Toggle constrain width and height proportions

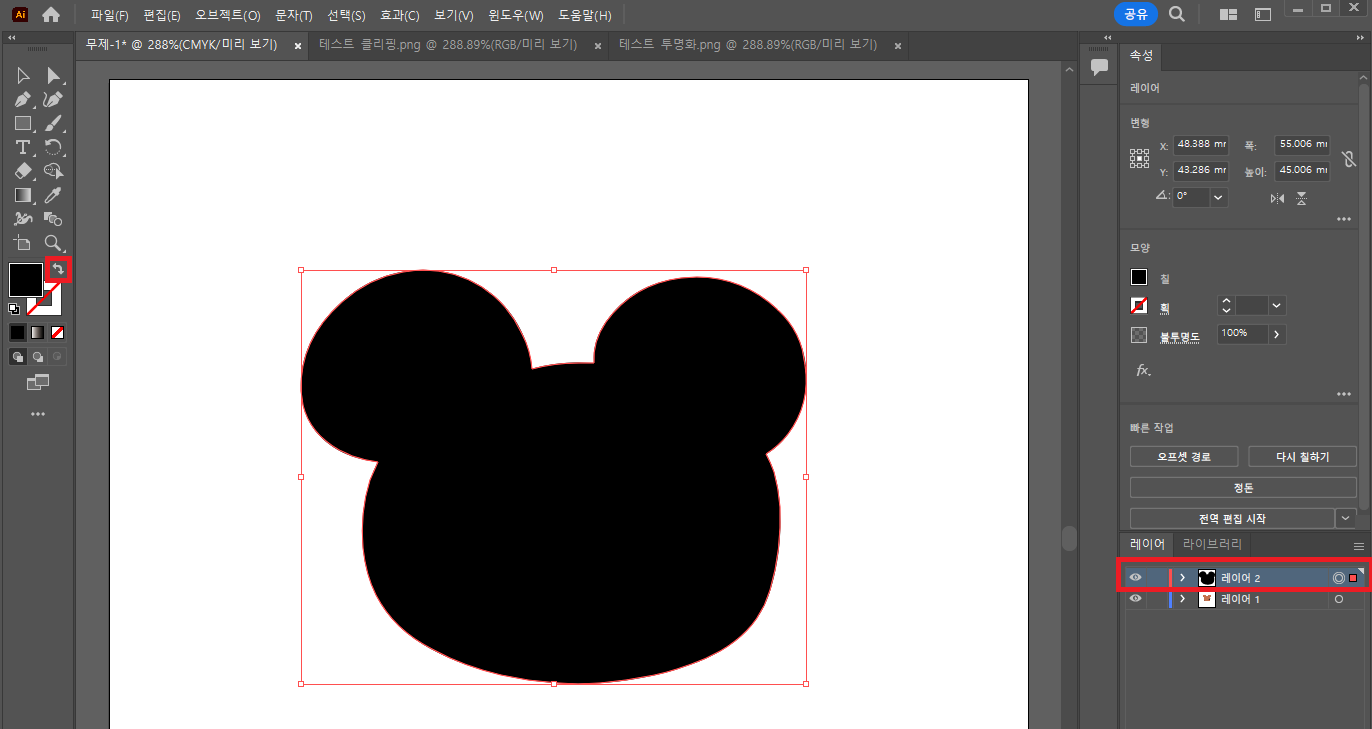(x=1349, y=158)
